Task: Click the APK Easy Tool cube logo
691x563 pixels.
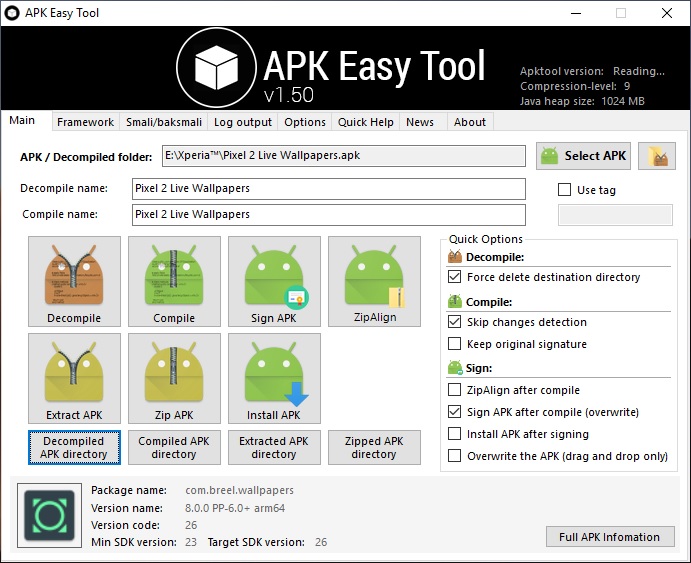Action: click(216, 68)
